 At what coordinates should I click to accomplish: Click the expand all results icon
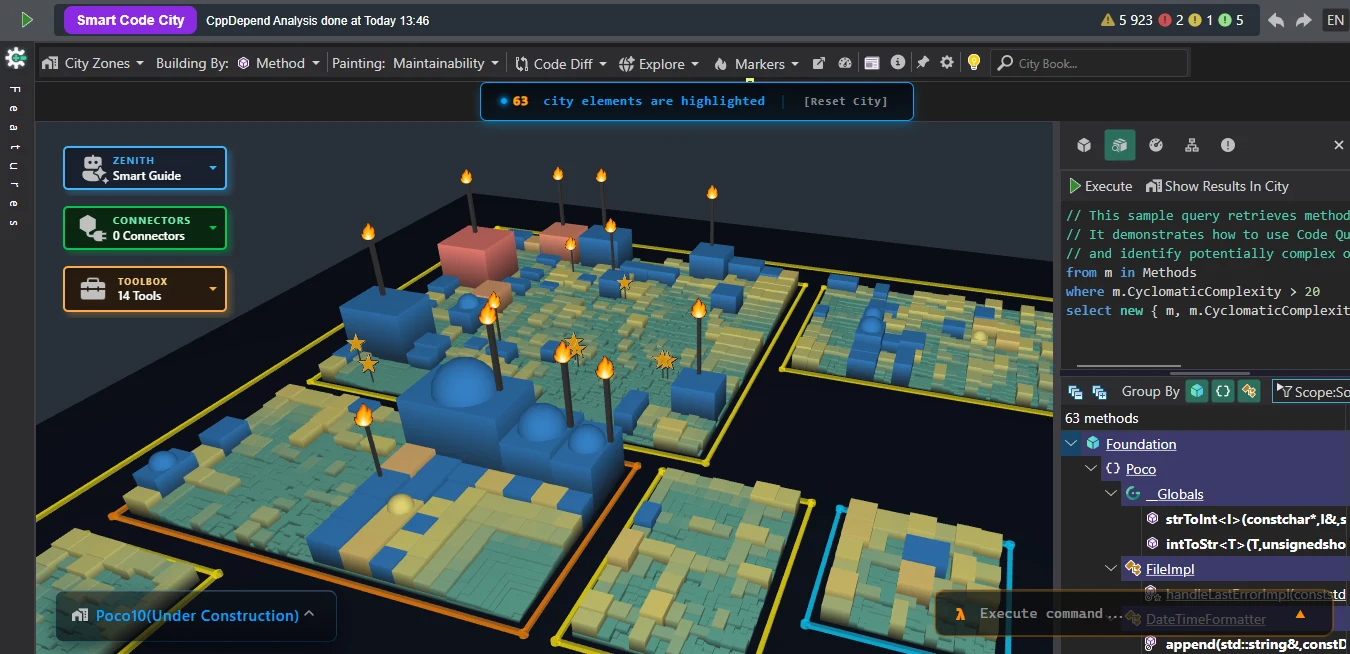[1099, 392]
